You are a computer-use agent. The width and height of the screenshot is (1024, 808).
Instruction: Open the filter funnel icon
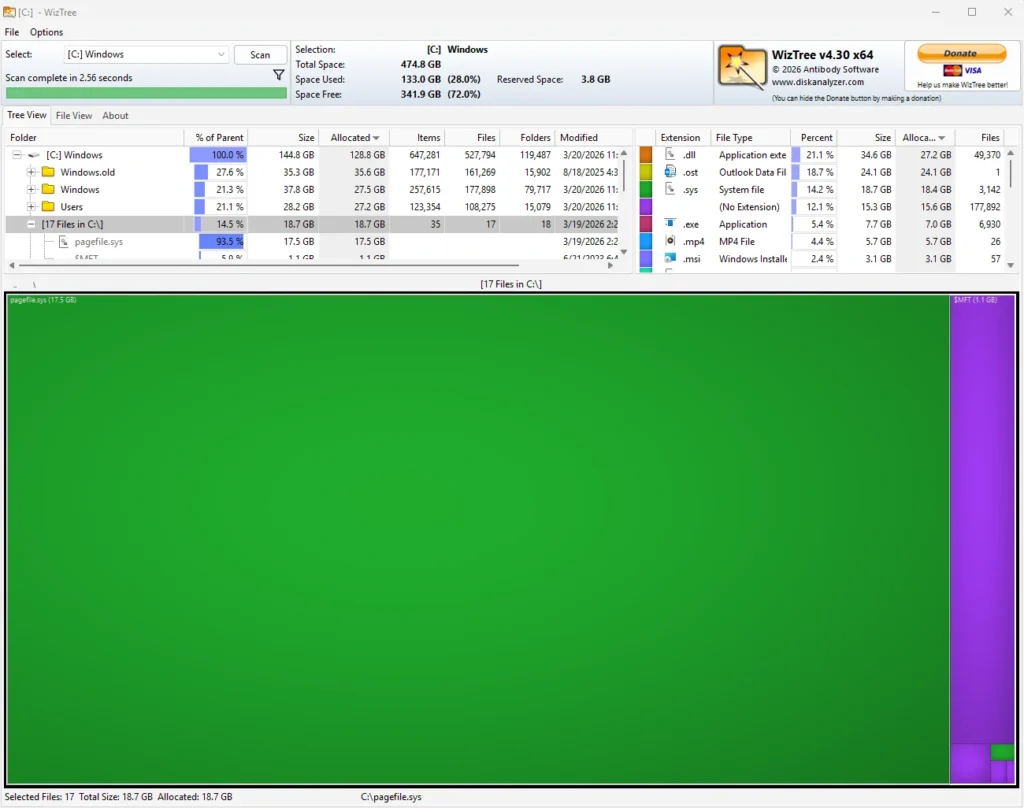[x=279, y=74]
